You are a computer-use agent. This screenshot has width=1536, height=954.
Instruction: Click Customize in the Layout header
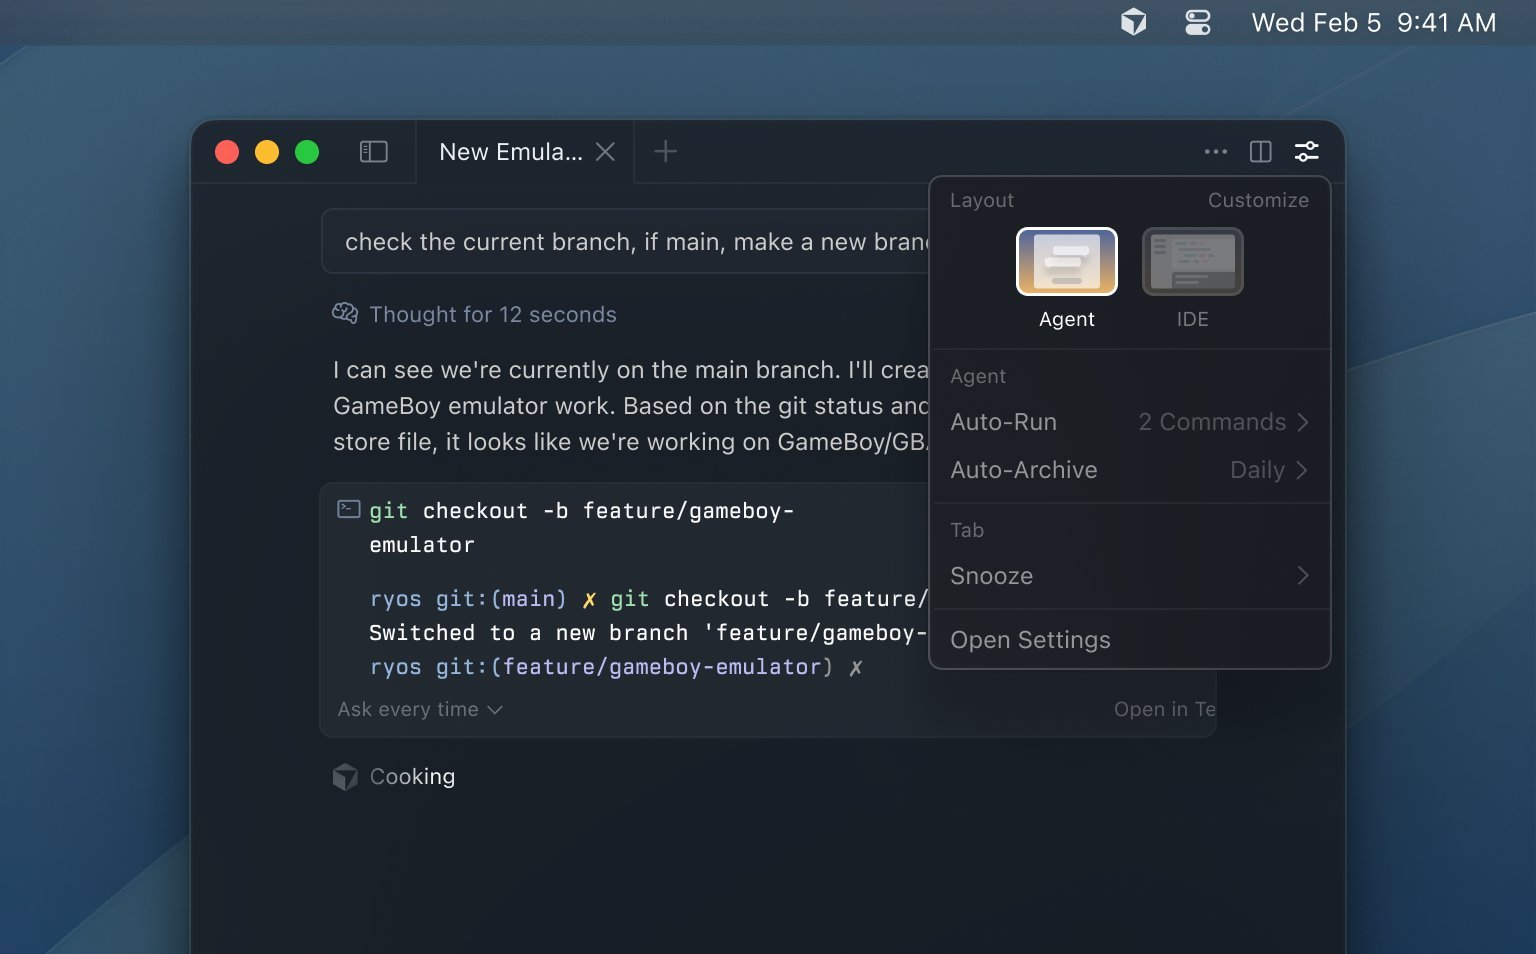click(1257, 200)
